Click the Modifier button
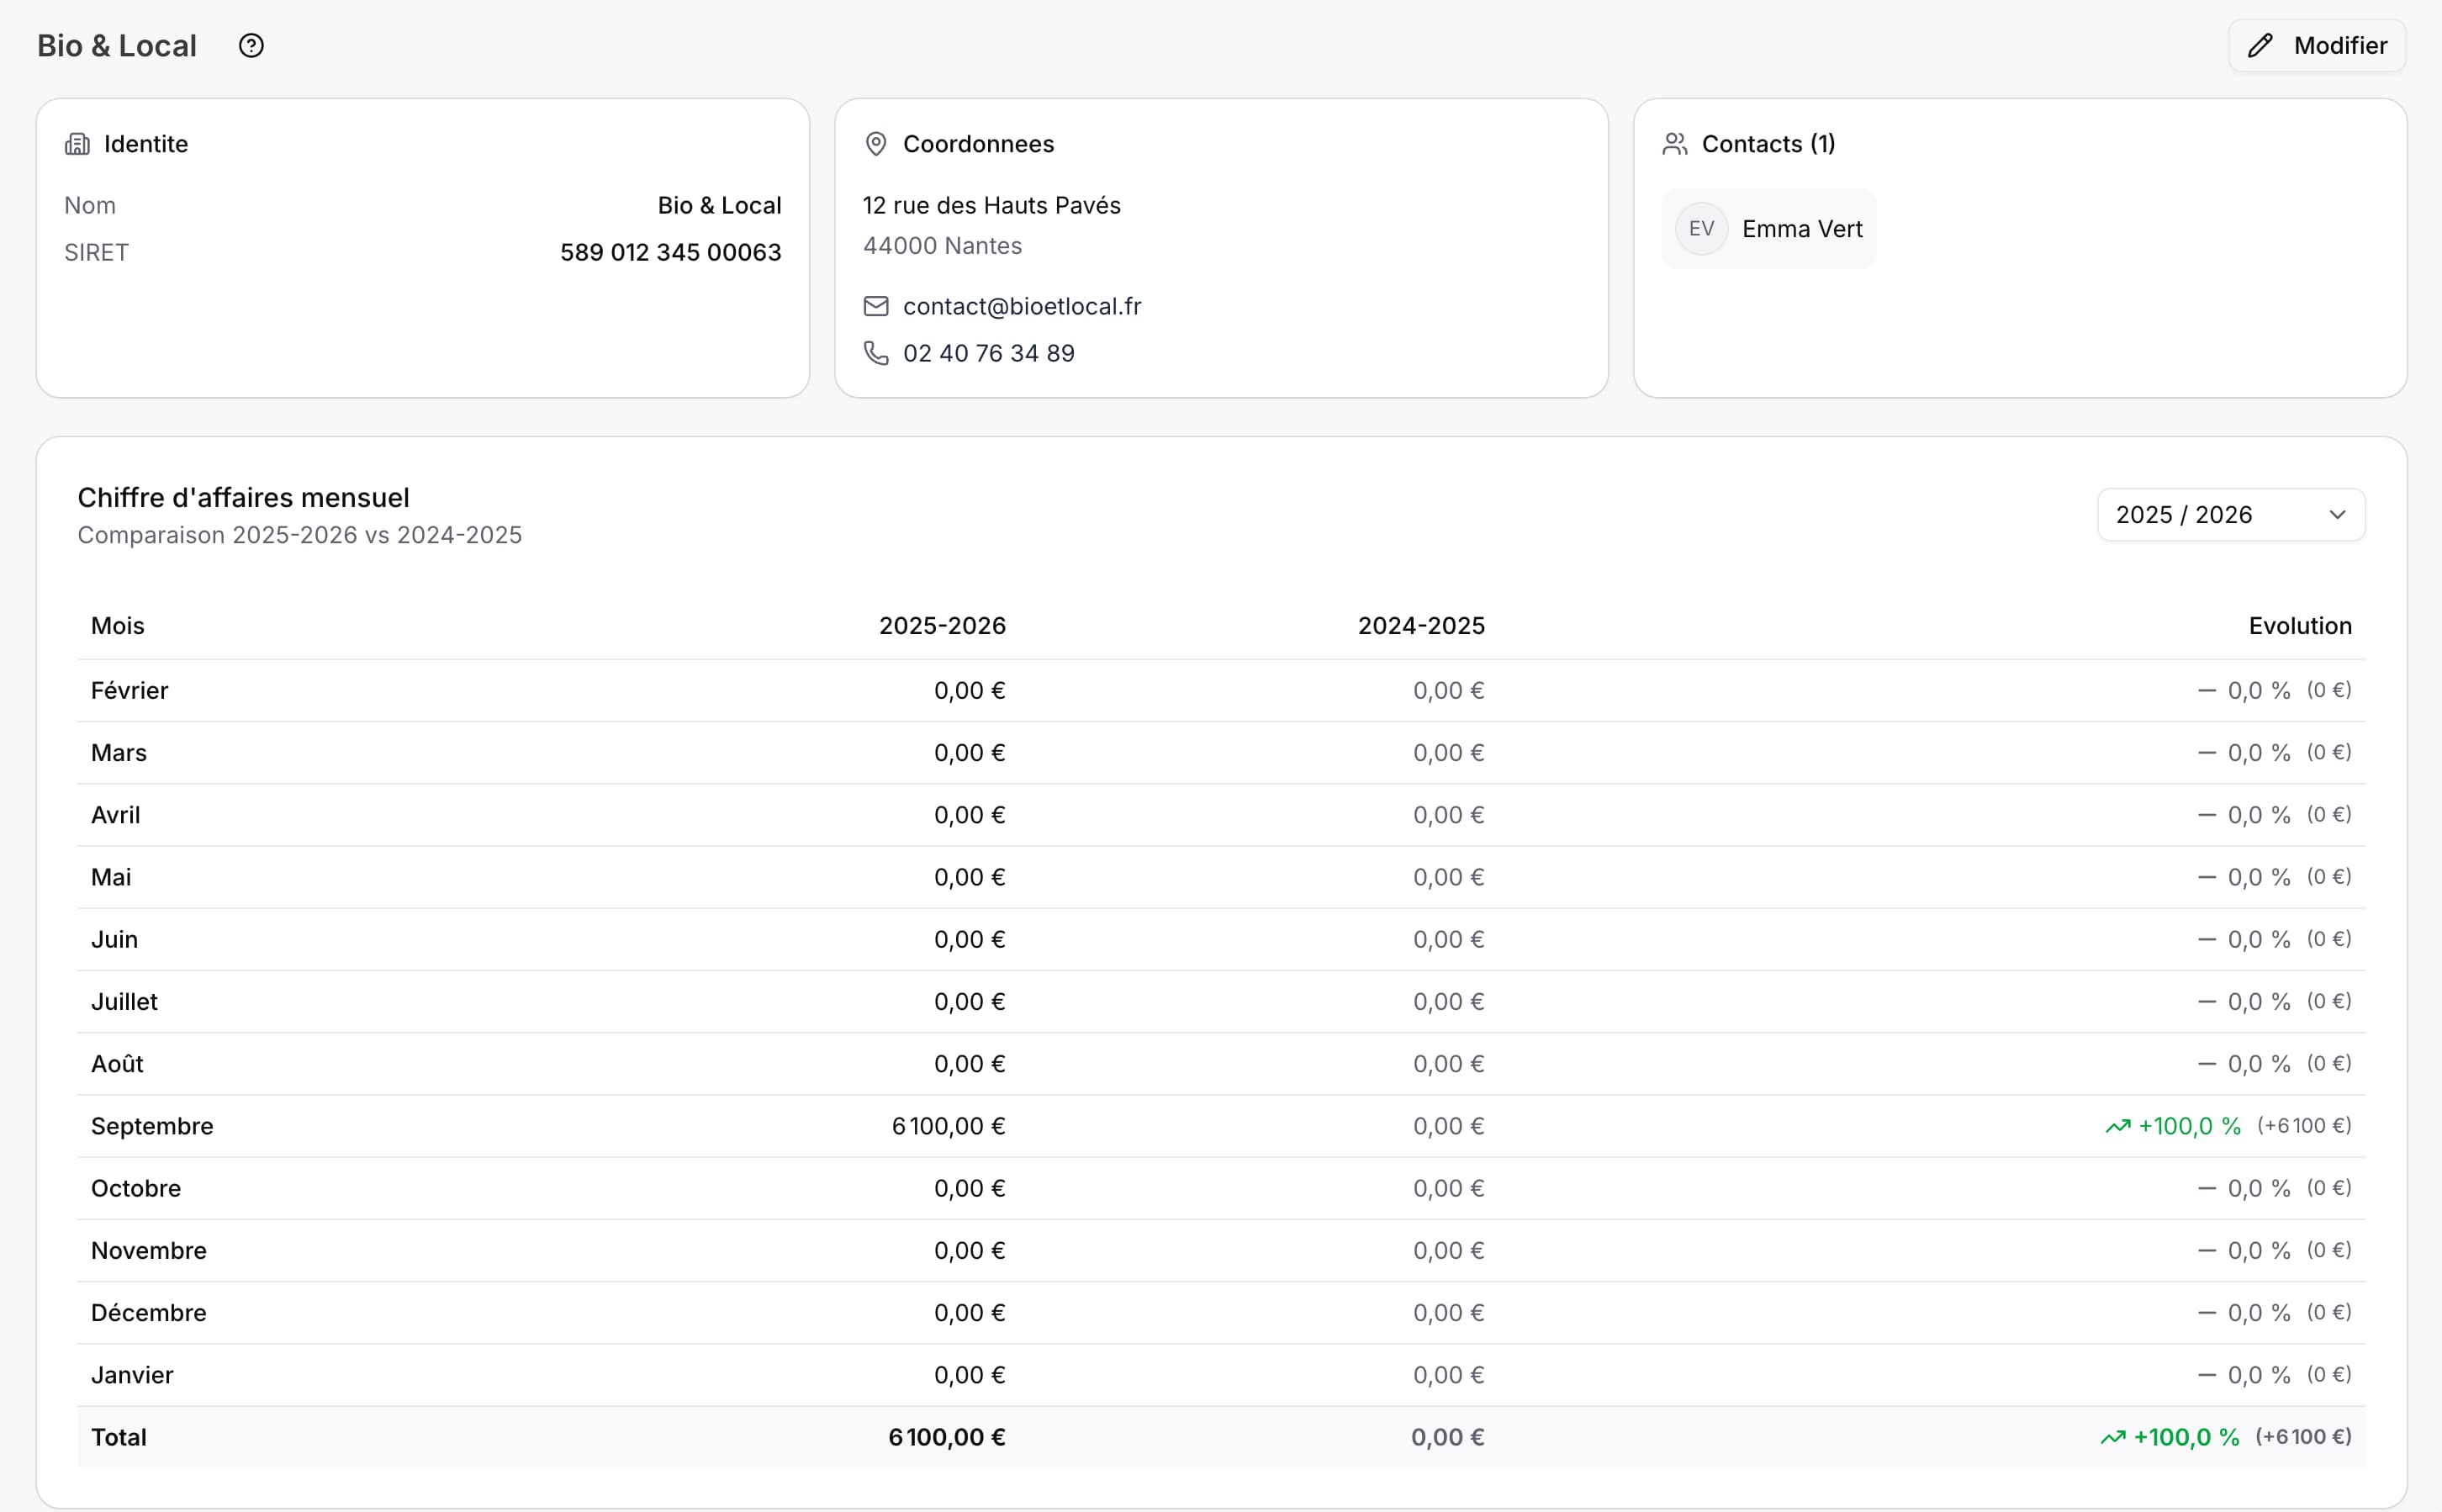This screenshot has height=1512, width=2442. pos(2316,45)
